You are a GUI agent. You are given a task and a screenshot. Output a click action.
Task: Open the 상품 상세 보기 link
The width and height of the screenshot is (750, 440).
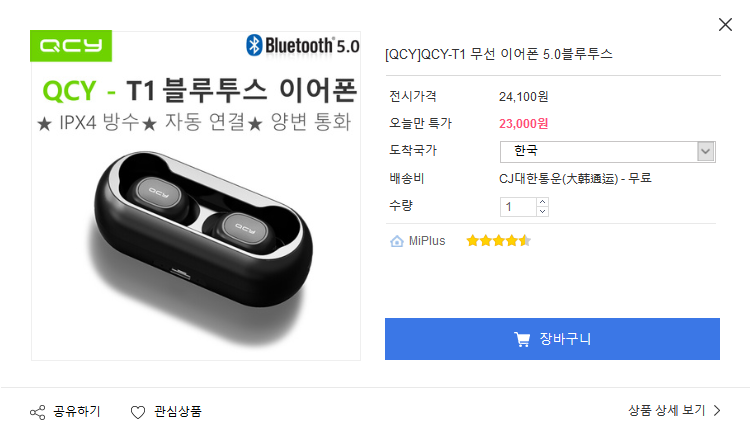[667, 410]
